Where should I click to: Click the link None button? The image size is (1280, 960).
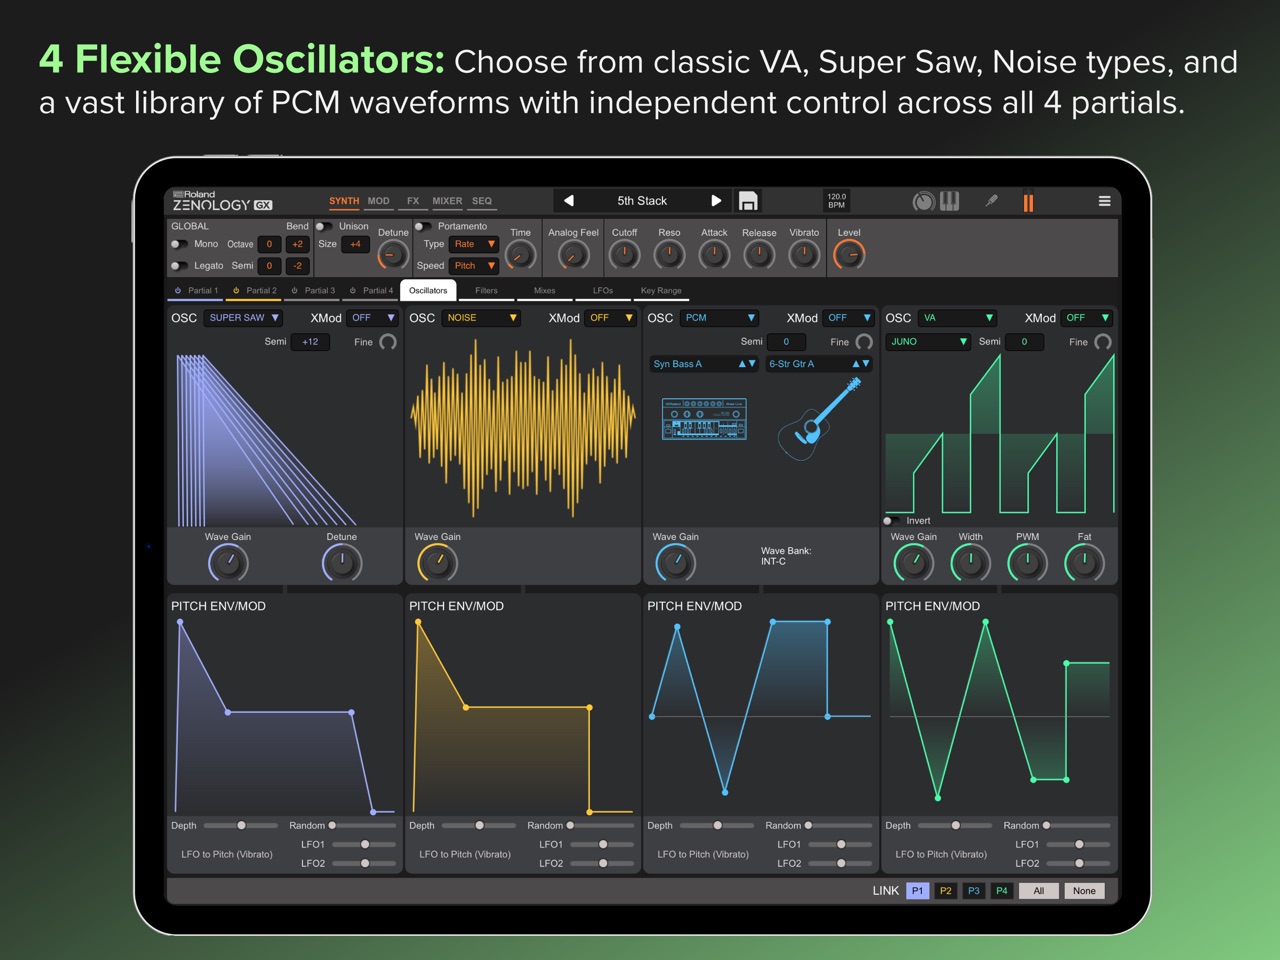pos(1085,891)
